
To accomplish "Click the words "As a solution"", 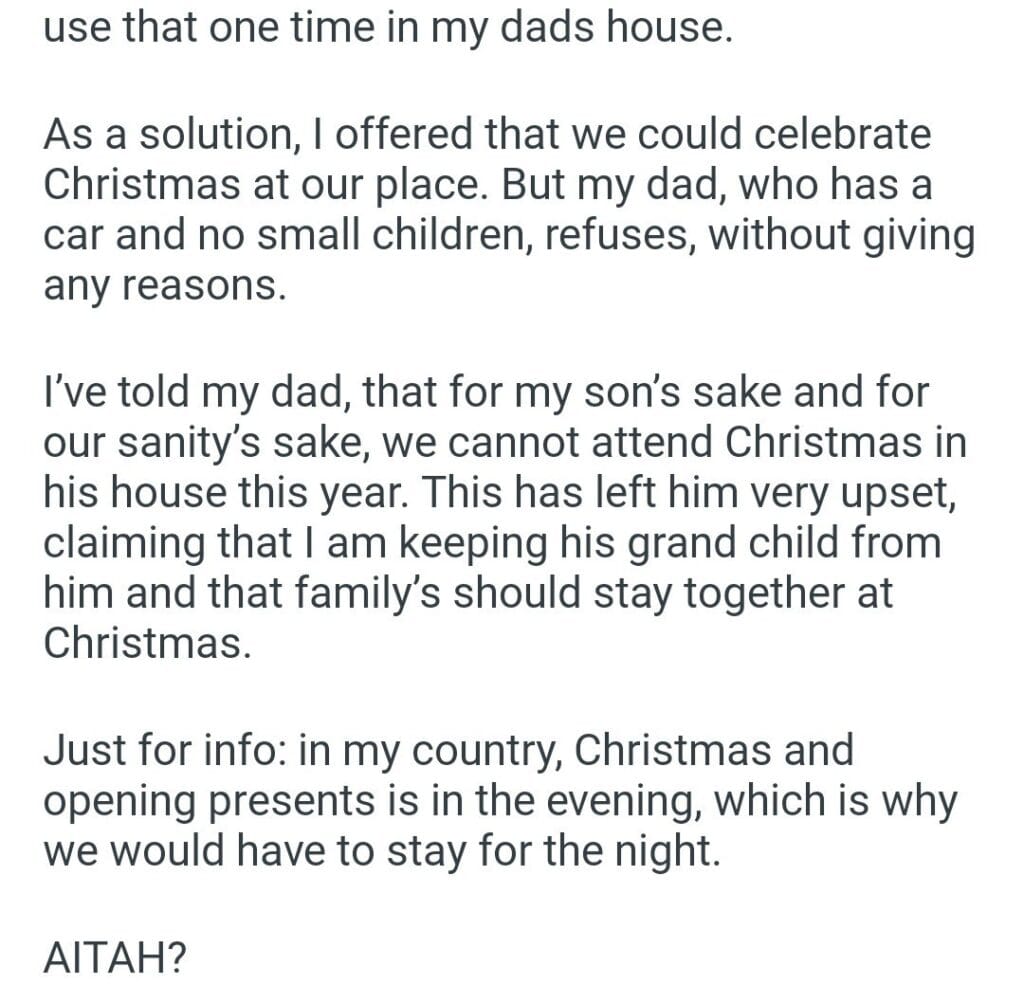I will pyautogui.click(x=157, y=136).
